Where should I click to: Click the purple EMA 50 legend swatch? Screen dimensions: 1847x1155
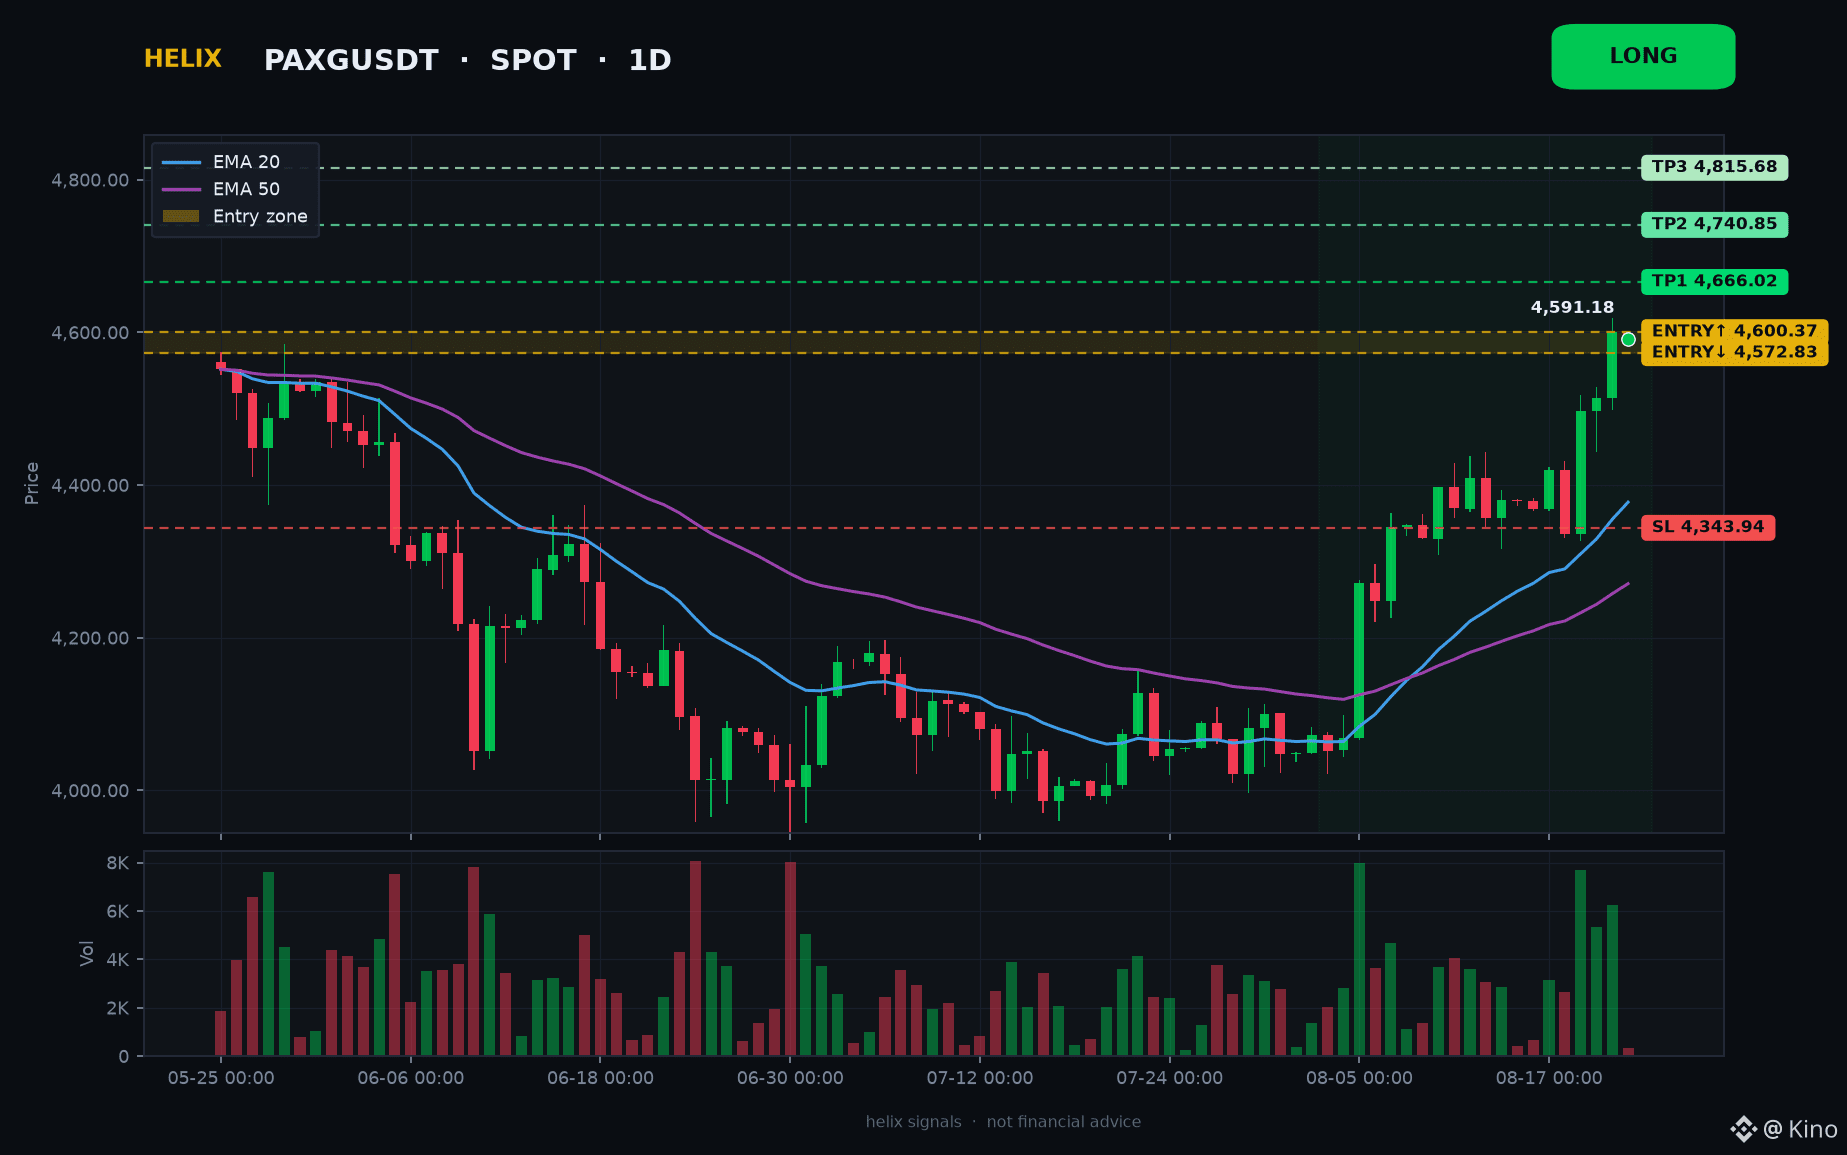pyautogui.click(x=181, y=189)
